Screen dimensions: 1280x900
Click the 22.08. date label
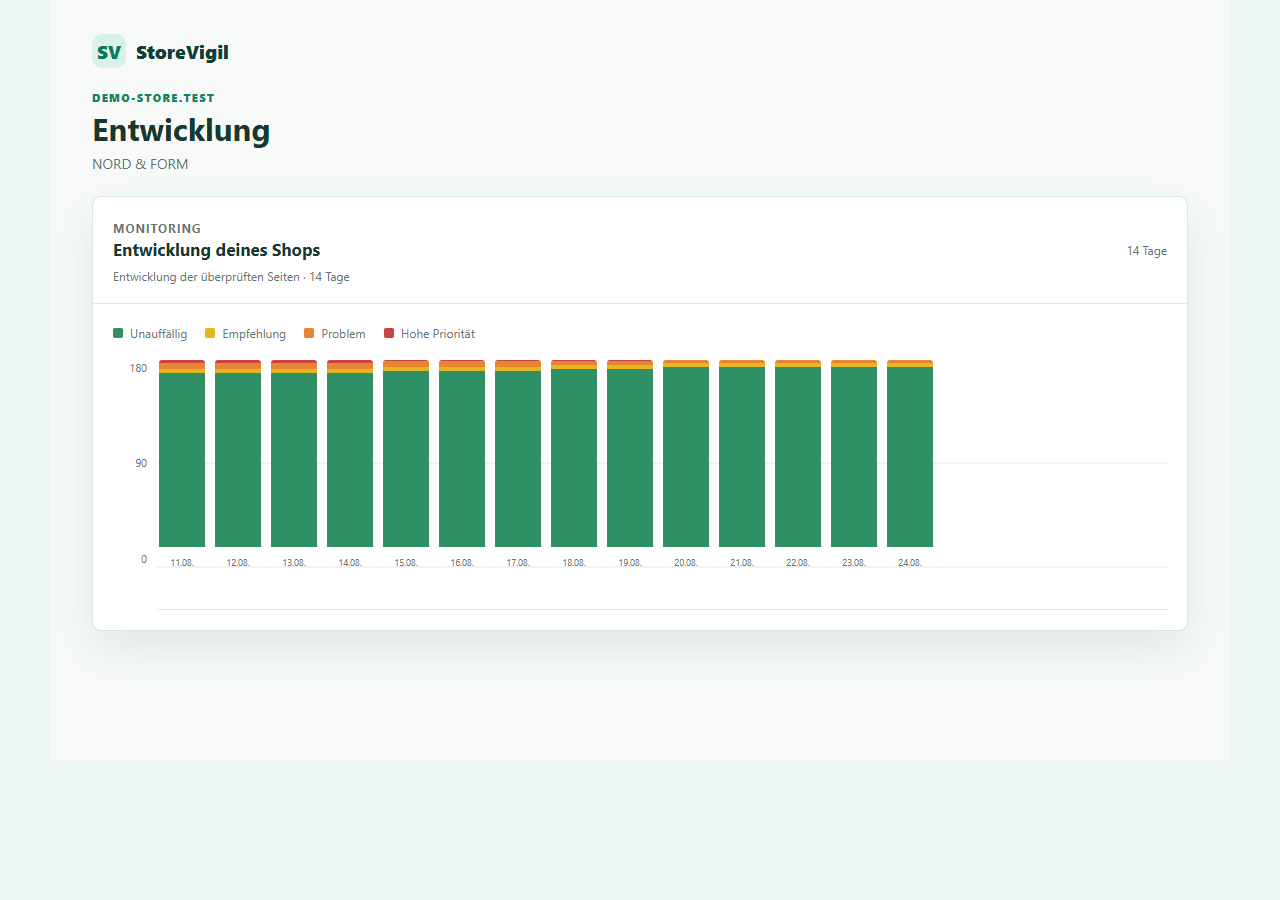click(x=798, y=563)
